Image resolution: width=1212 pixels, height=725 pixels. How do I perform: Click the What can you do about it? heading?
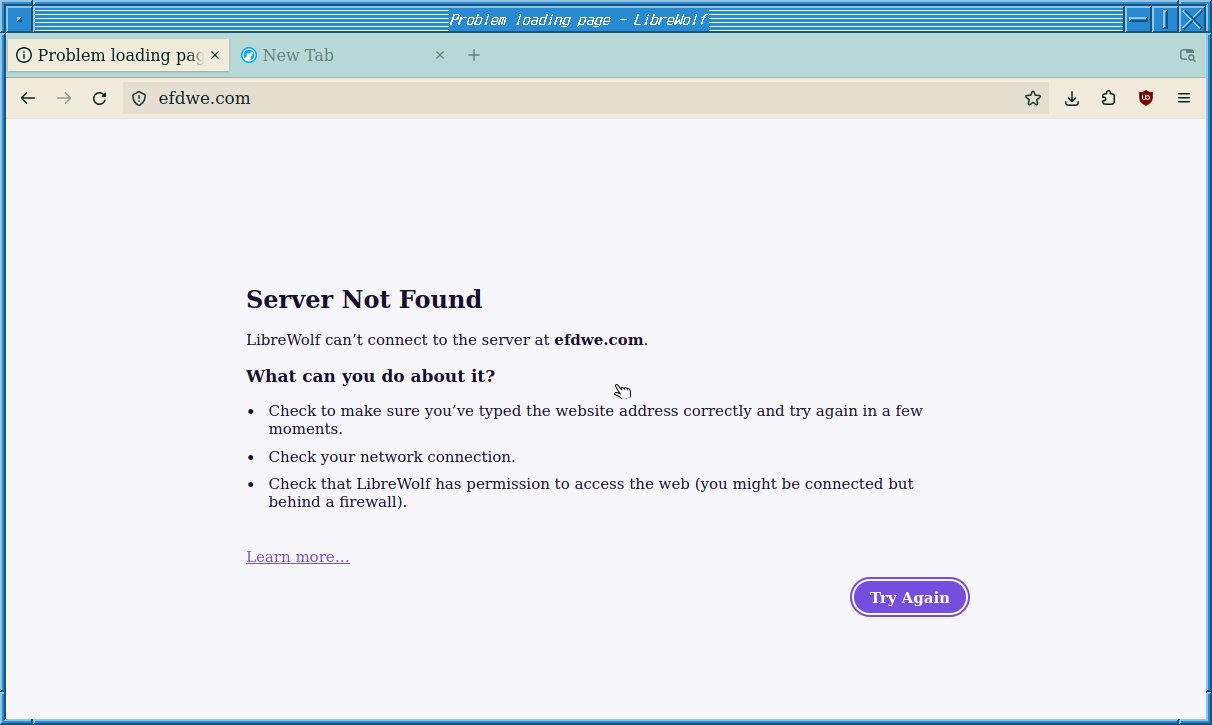click(x=371, y=376)
